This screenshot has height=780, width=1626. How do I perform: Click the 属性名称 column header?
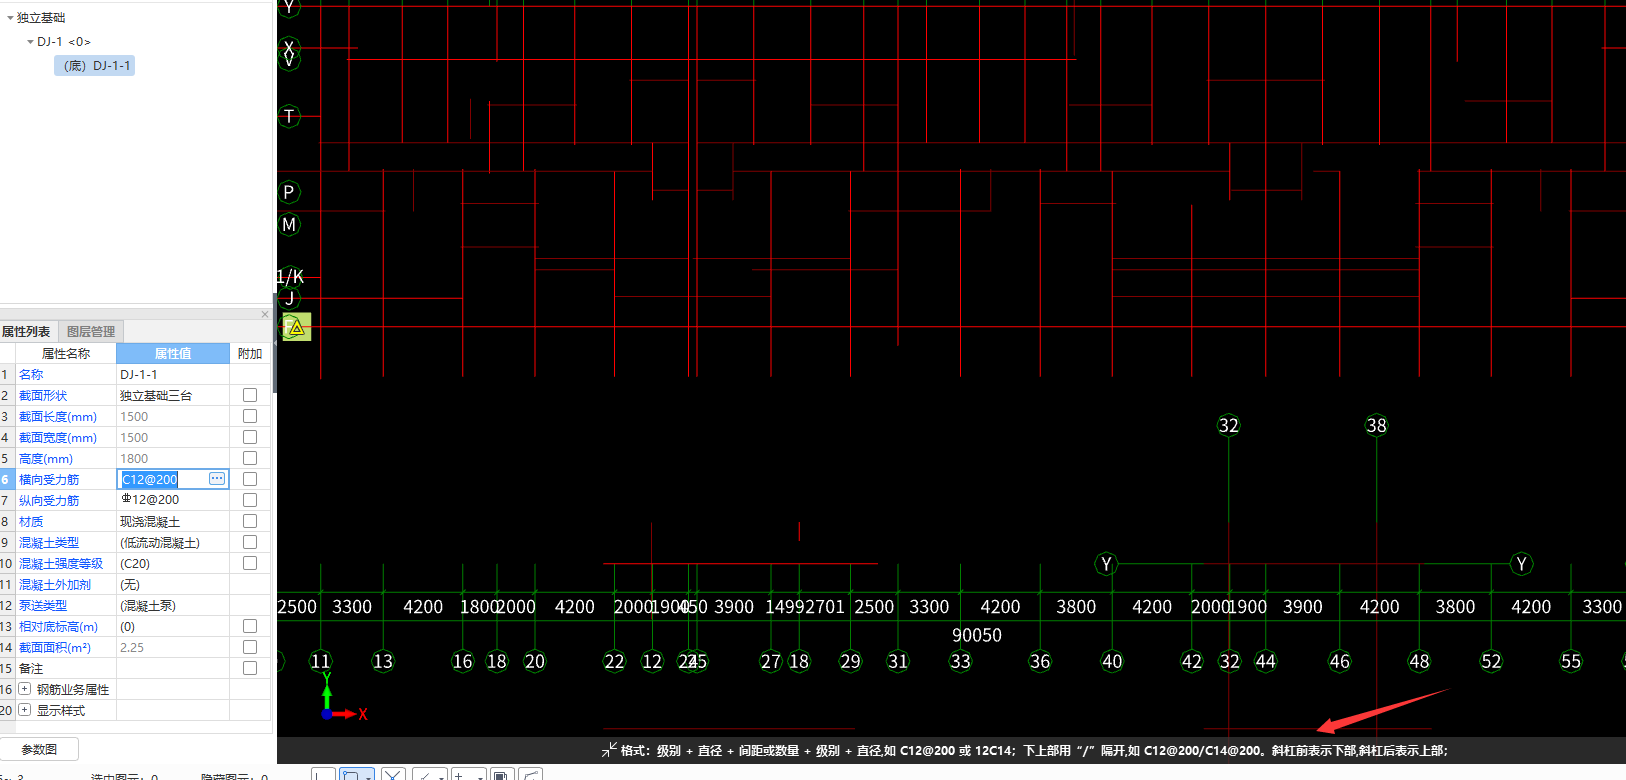click(66, 353)
